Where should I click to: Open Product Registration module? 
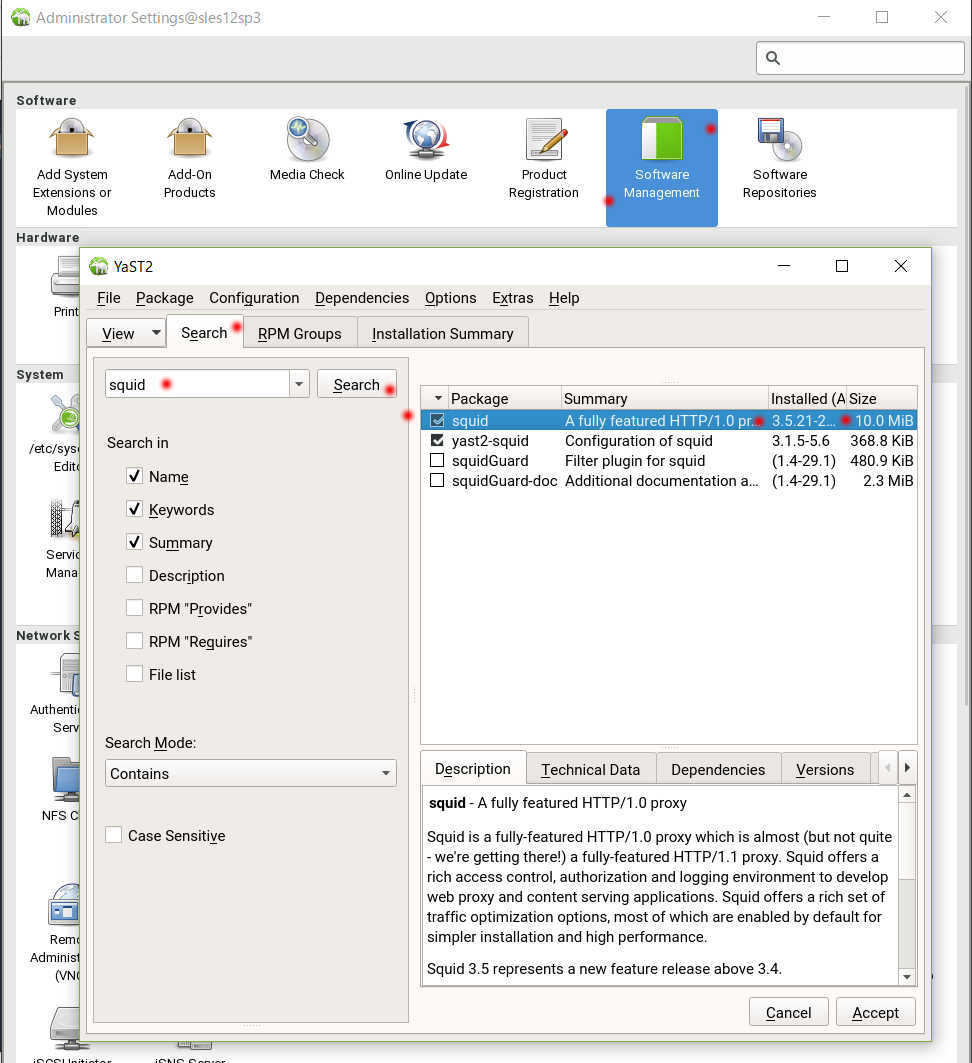tap(544, 159)
